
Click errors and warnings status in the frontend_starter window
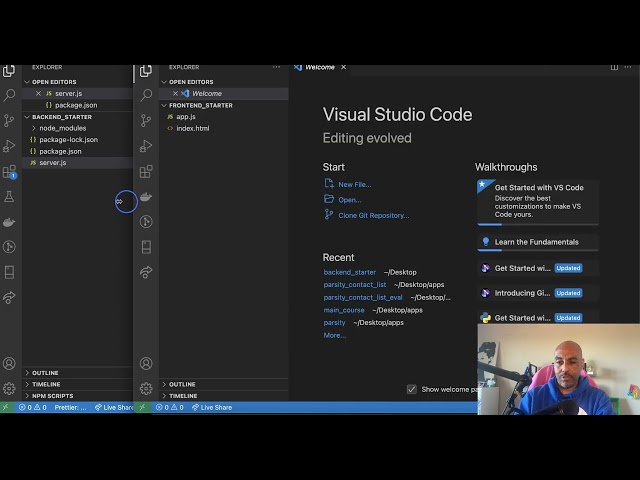click(170, 407)
